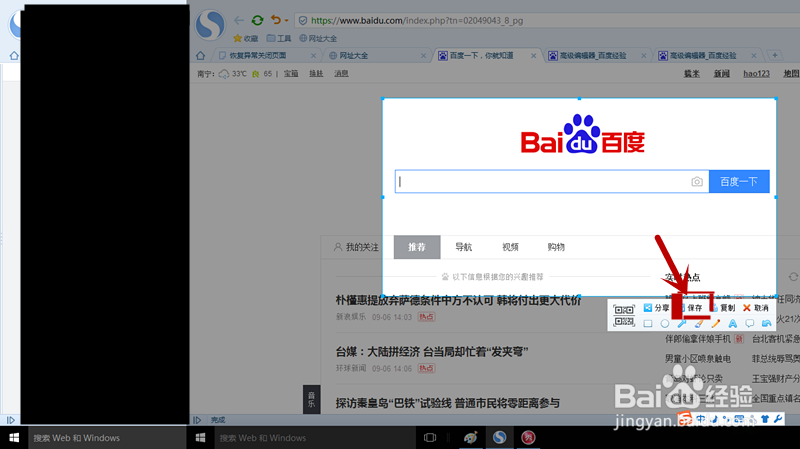This screenshot has width=800, height=449.
Task: Open the Task View icon on the taskbar
Action: pyautogui.click(x=430, y=438)
